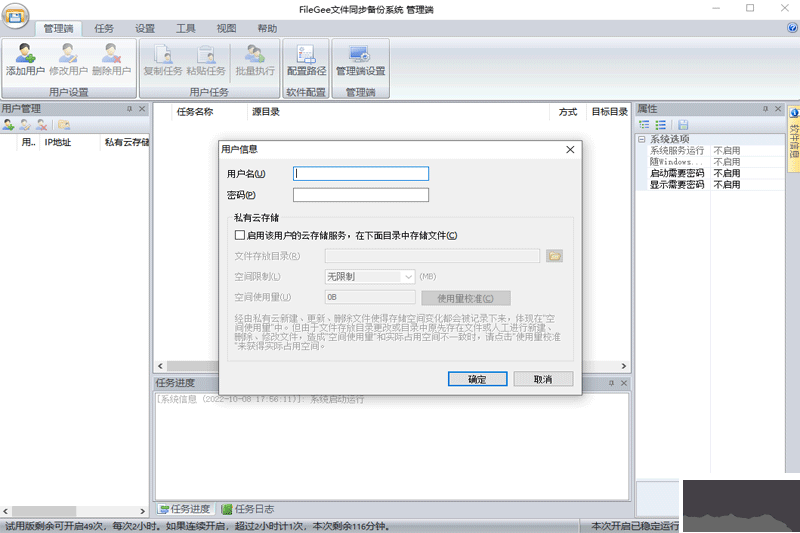This screenshot has width=800, height=533.
Task: Click right arrow of task list scrollbar
Action: pos(623,366)
